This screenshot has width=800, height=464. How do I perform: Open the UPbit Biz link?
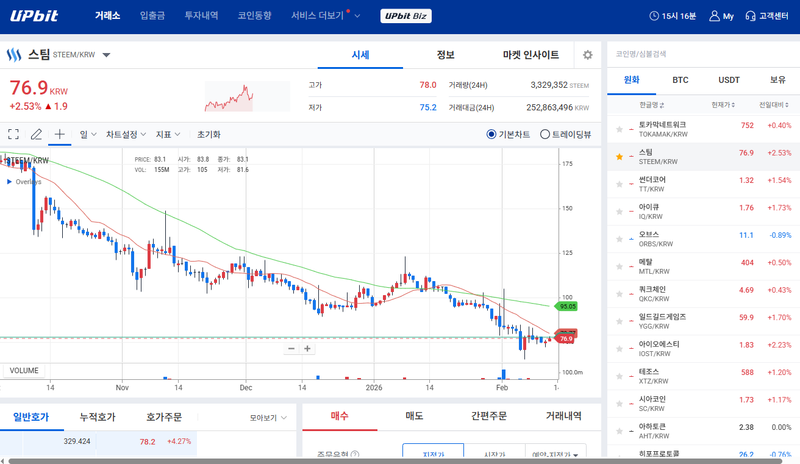point(407,16)
